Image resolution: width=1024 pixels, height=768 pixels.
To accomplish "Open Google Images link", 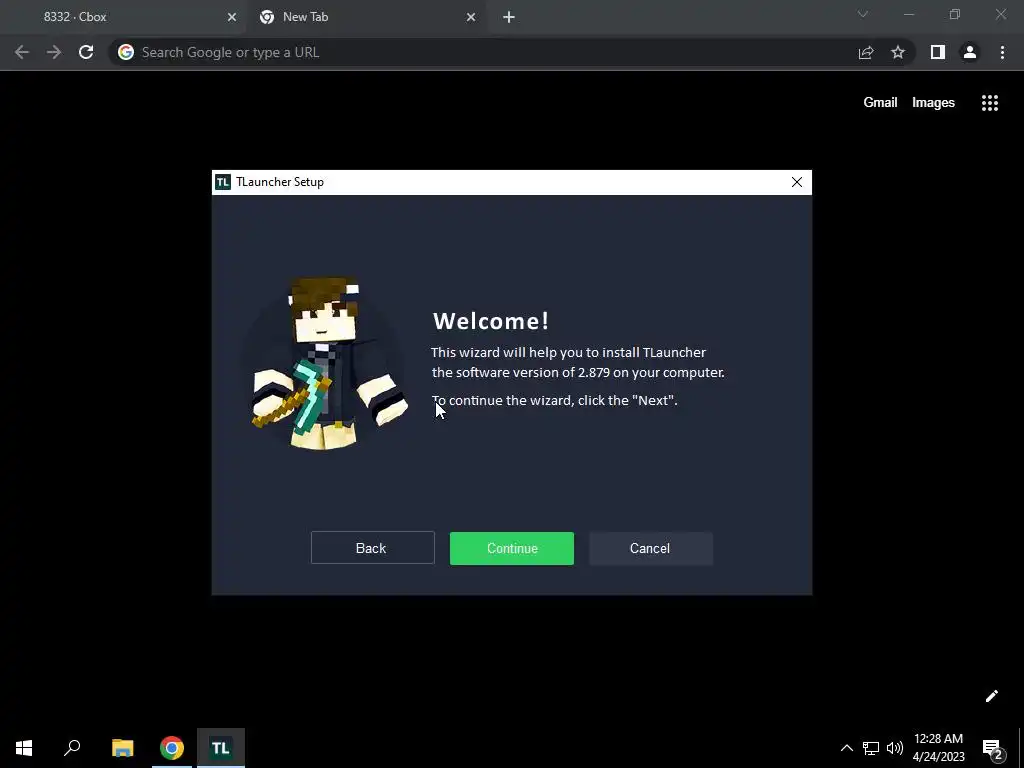I will (933, 103).
